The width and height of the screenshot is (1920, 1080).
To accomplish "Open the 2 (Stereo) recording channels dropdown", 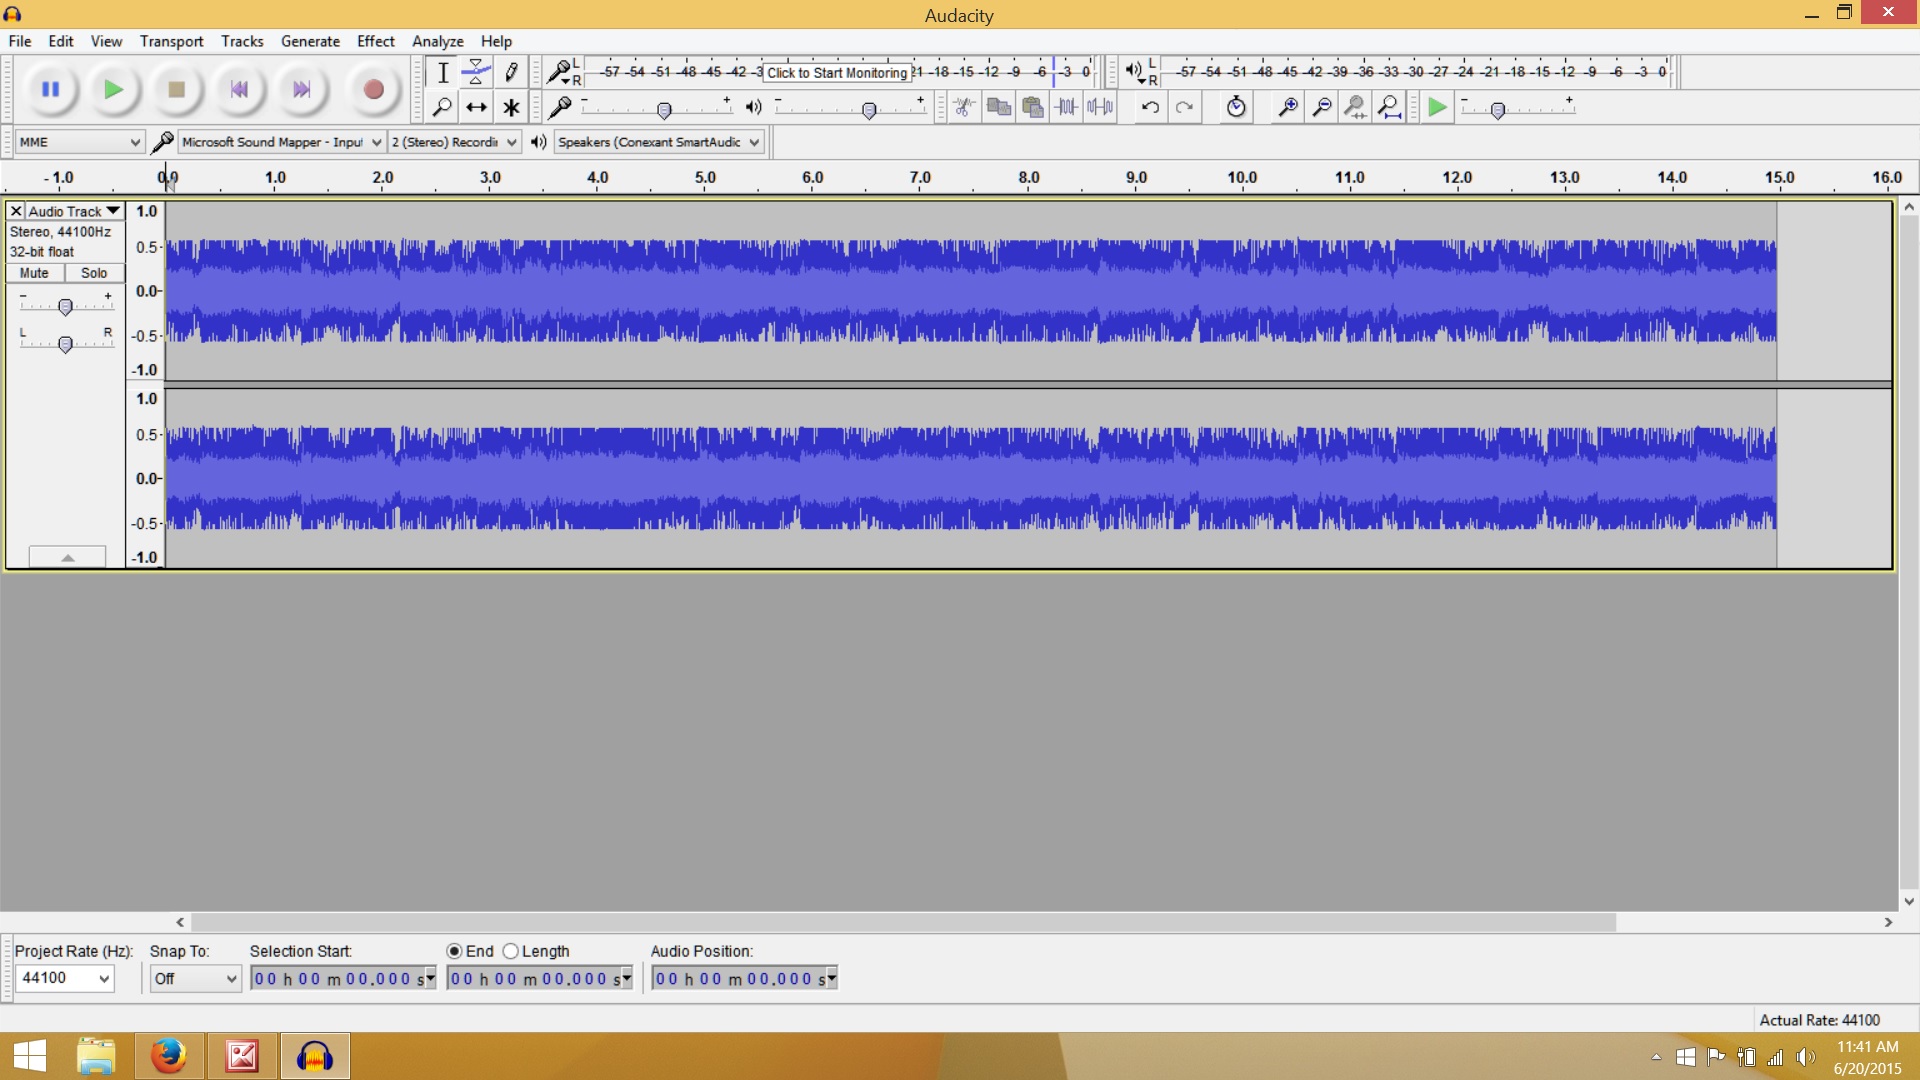I will tap(454, 142).
